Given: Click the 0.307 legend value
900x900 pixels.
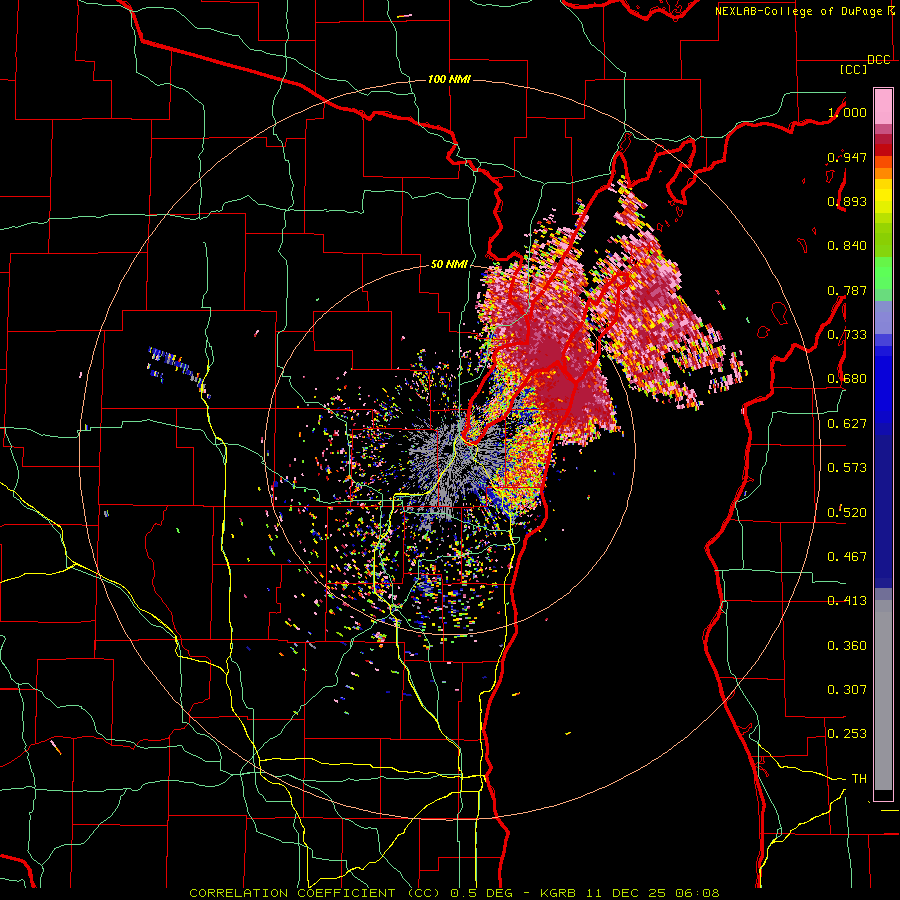Looking at the screenshot, I should tap(847, 690).
